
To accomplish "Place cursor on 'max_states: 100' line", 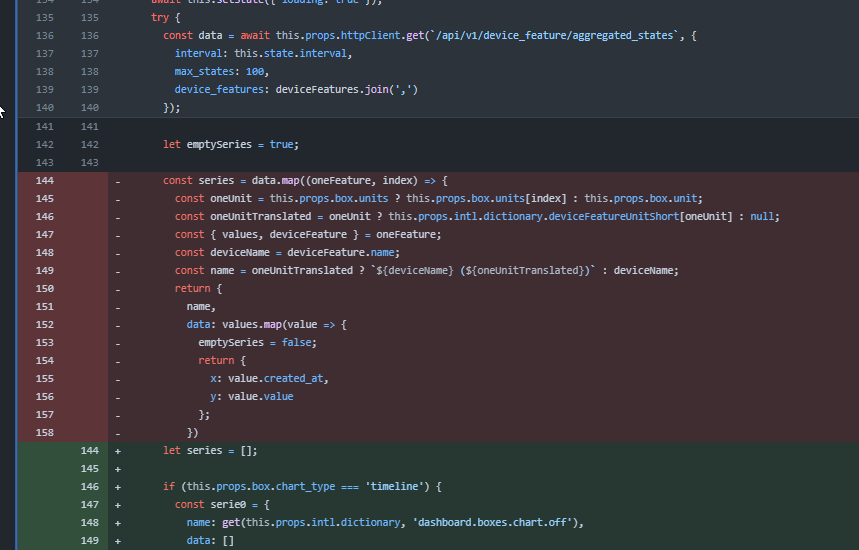I will [x=221, y=72].
